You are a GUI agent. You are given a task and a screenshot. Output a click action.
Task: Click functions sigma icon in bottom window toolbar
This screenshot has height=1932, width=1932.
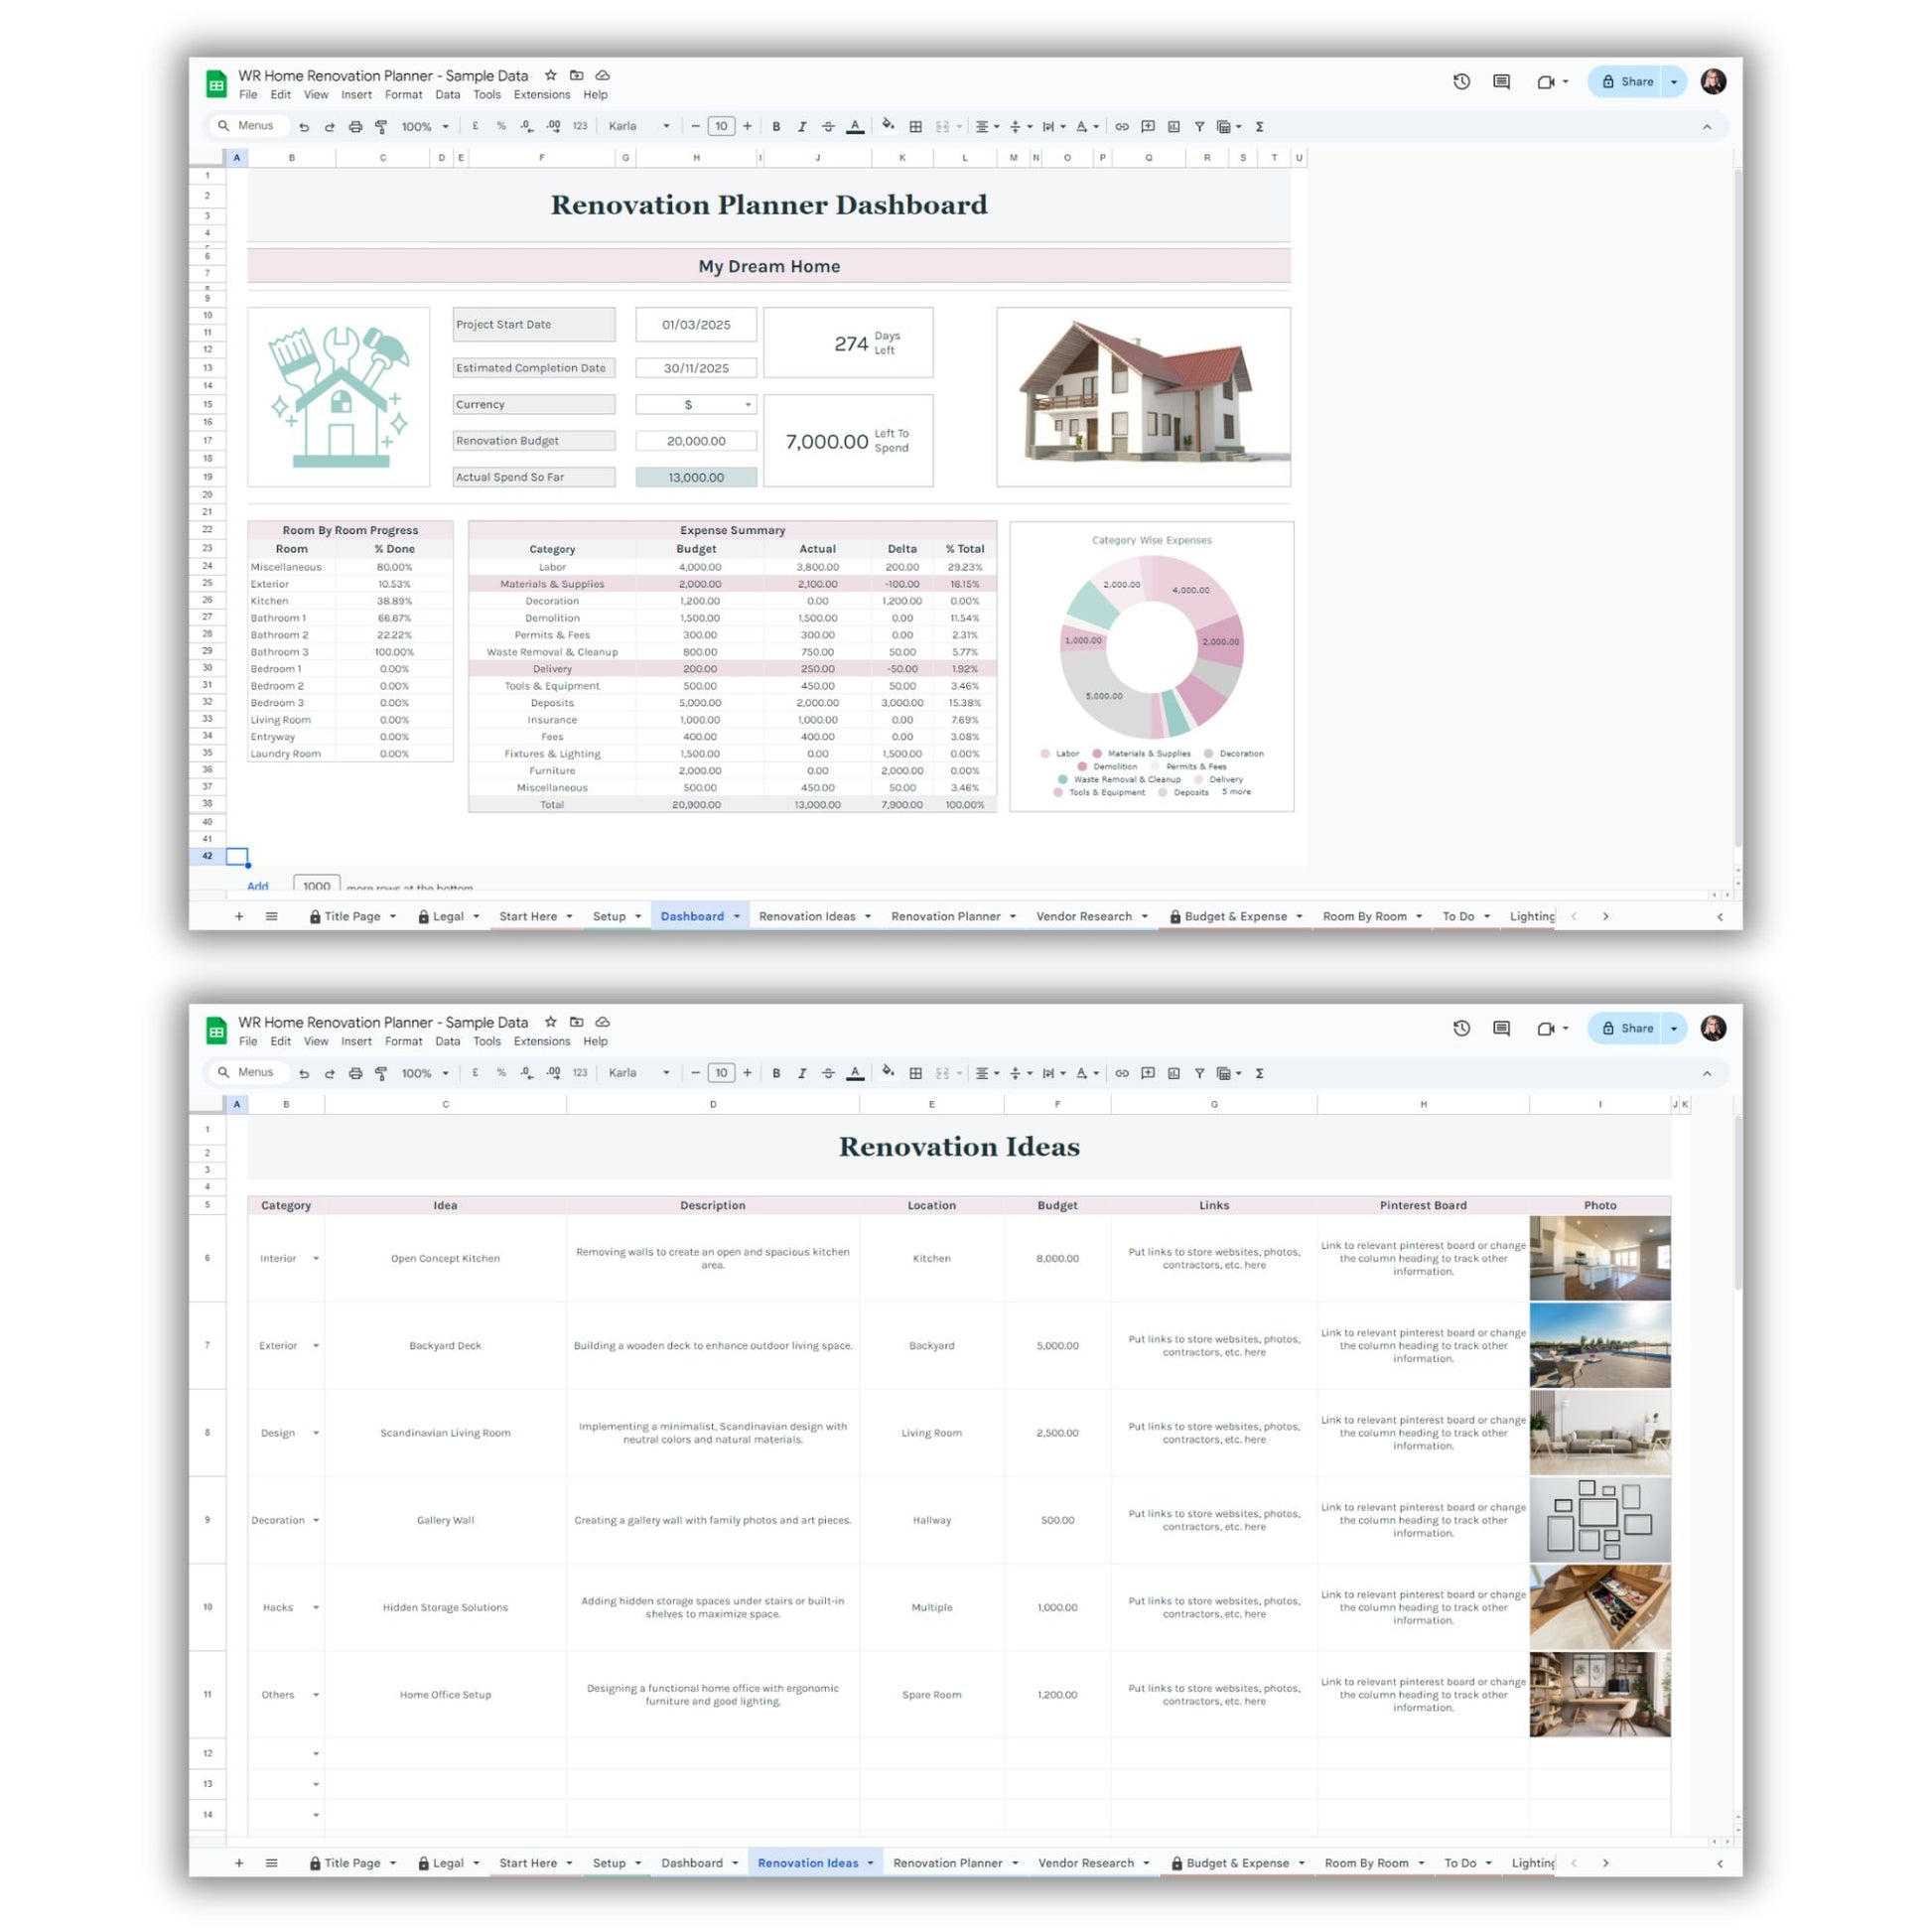[1259, 1073]
